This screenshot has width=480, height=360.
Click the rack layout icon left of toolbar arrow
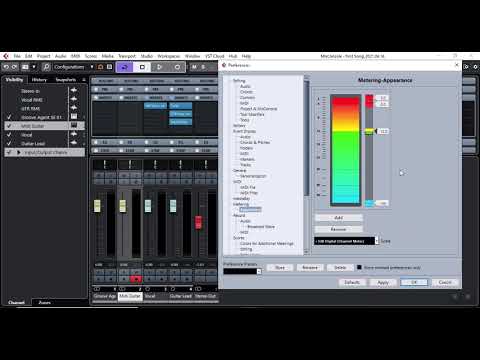point(25,67)
